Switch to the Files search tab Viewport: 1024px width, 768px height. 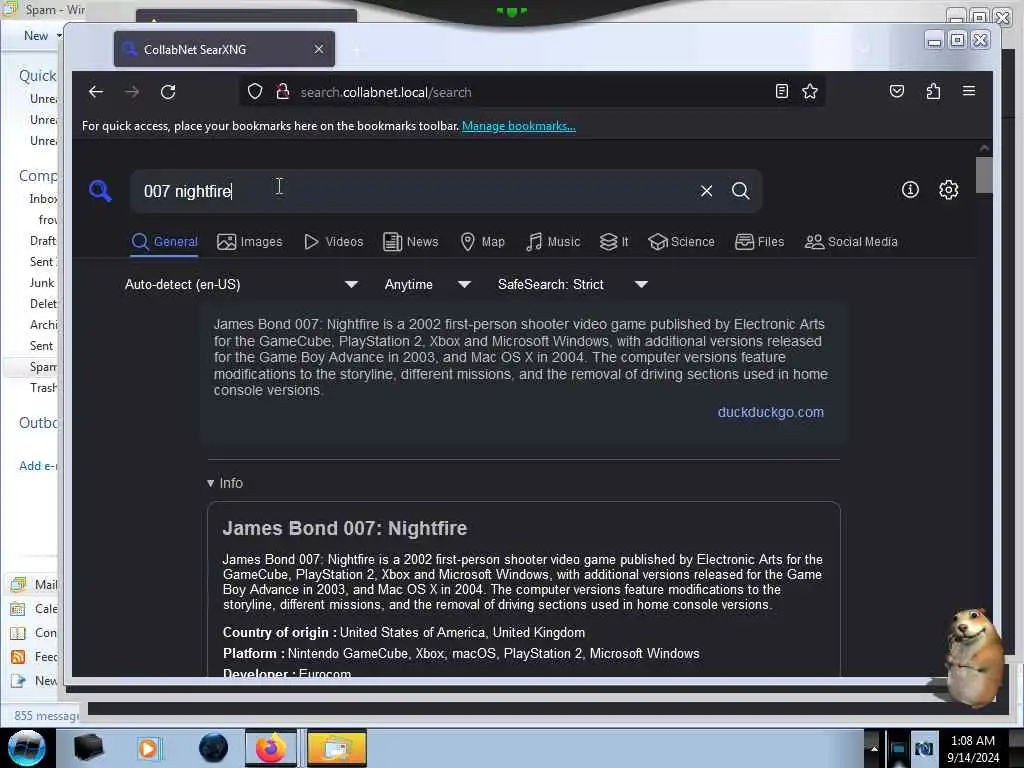[759, 242]
